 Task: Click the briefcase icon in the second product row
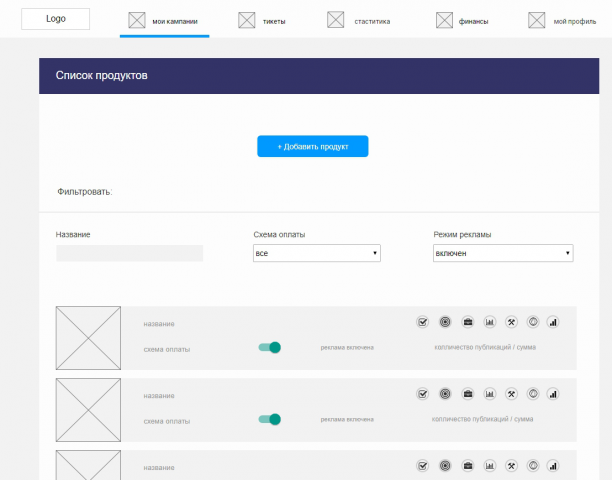coord(468,394)
